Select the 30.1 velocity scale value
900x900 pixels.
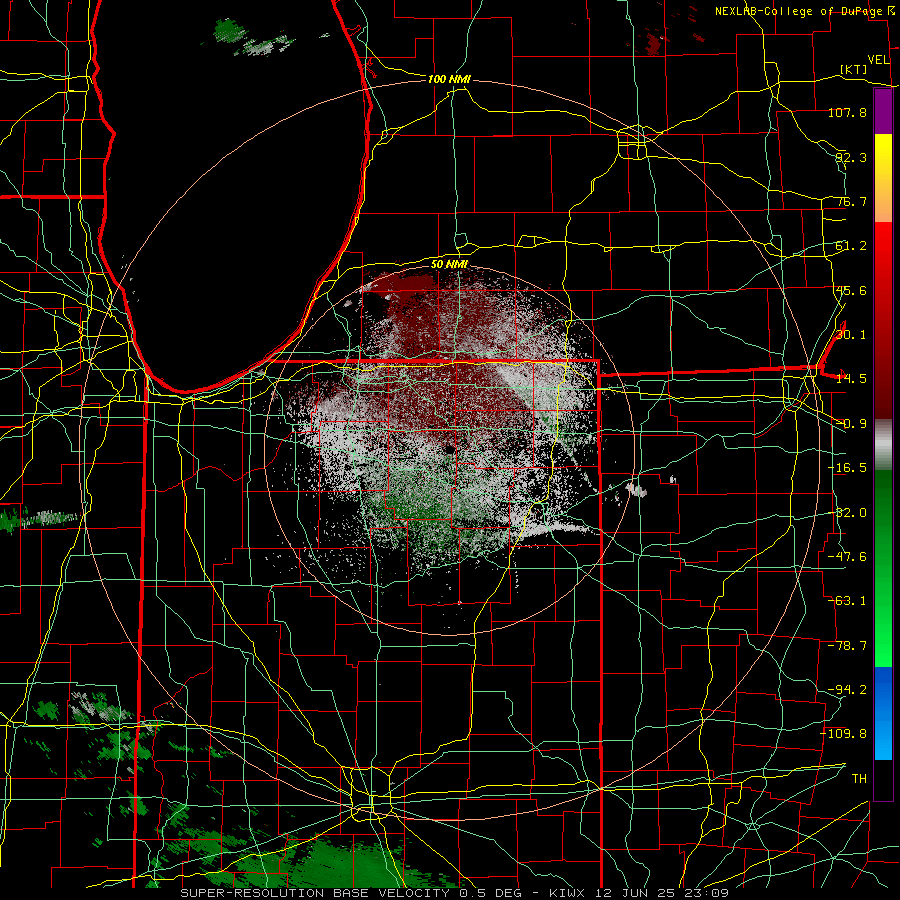pos(851,335)
